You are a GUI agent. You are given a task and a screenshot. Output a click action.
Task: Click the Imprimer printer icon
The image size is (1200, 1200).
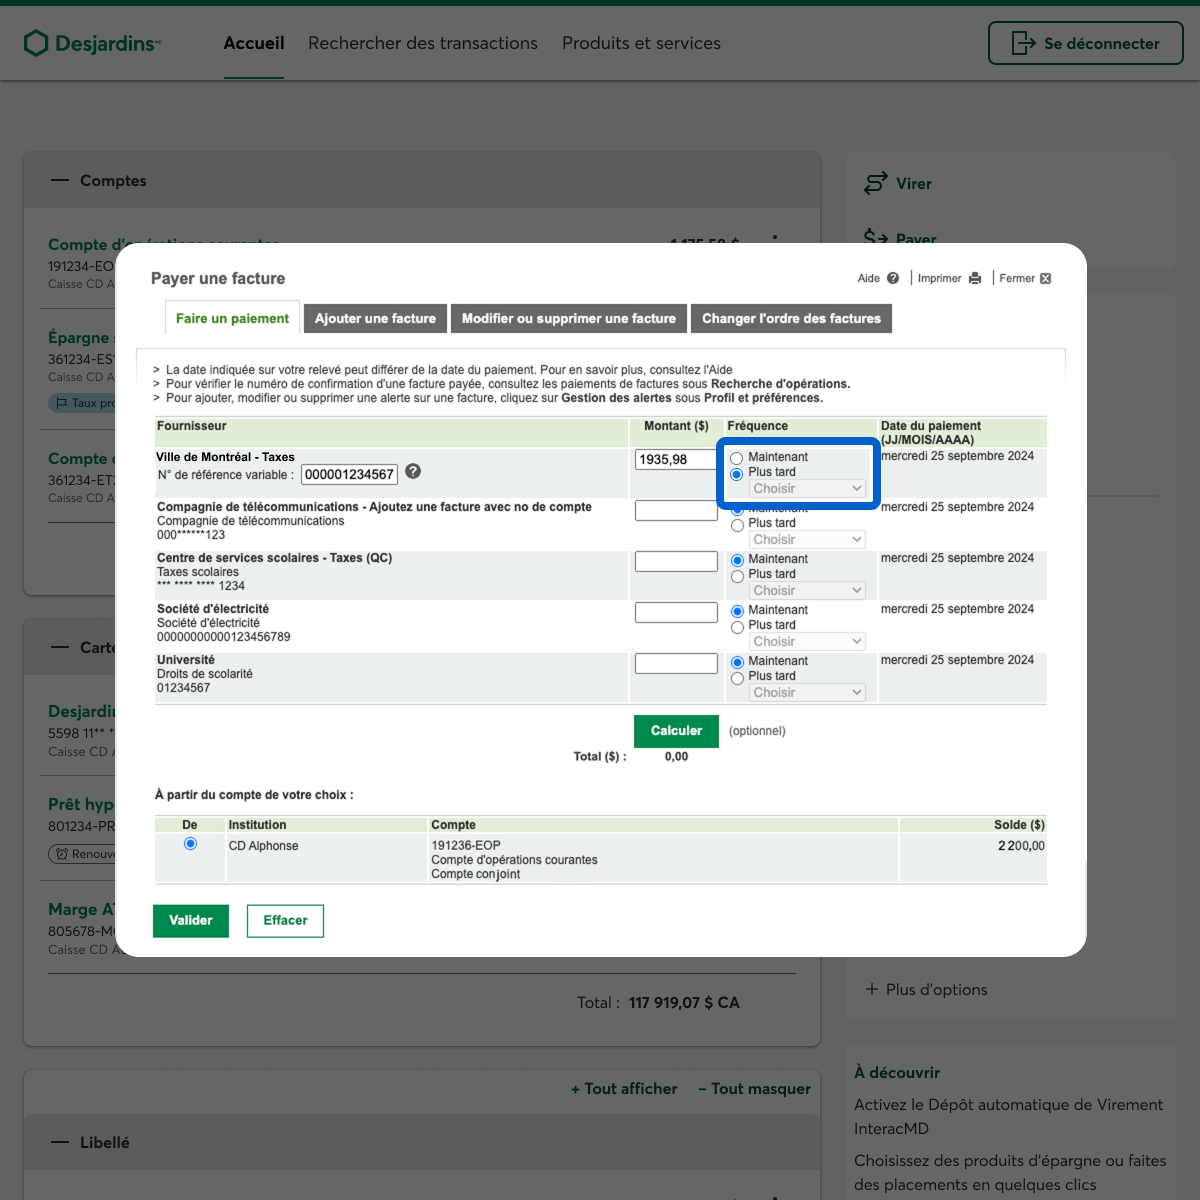975,279
